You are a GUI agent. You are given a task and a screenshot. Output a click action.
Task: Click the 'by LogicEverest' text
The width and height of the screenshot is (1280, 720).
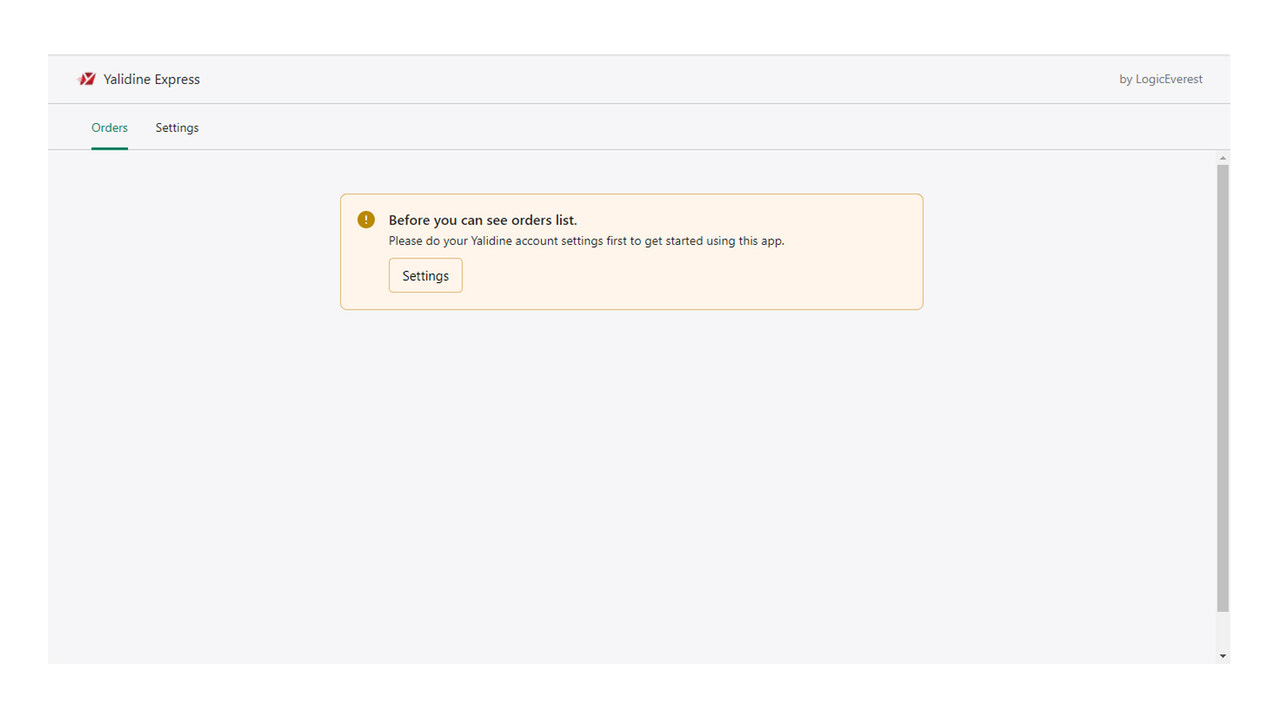1161,79
